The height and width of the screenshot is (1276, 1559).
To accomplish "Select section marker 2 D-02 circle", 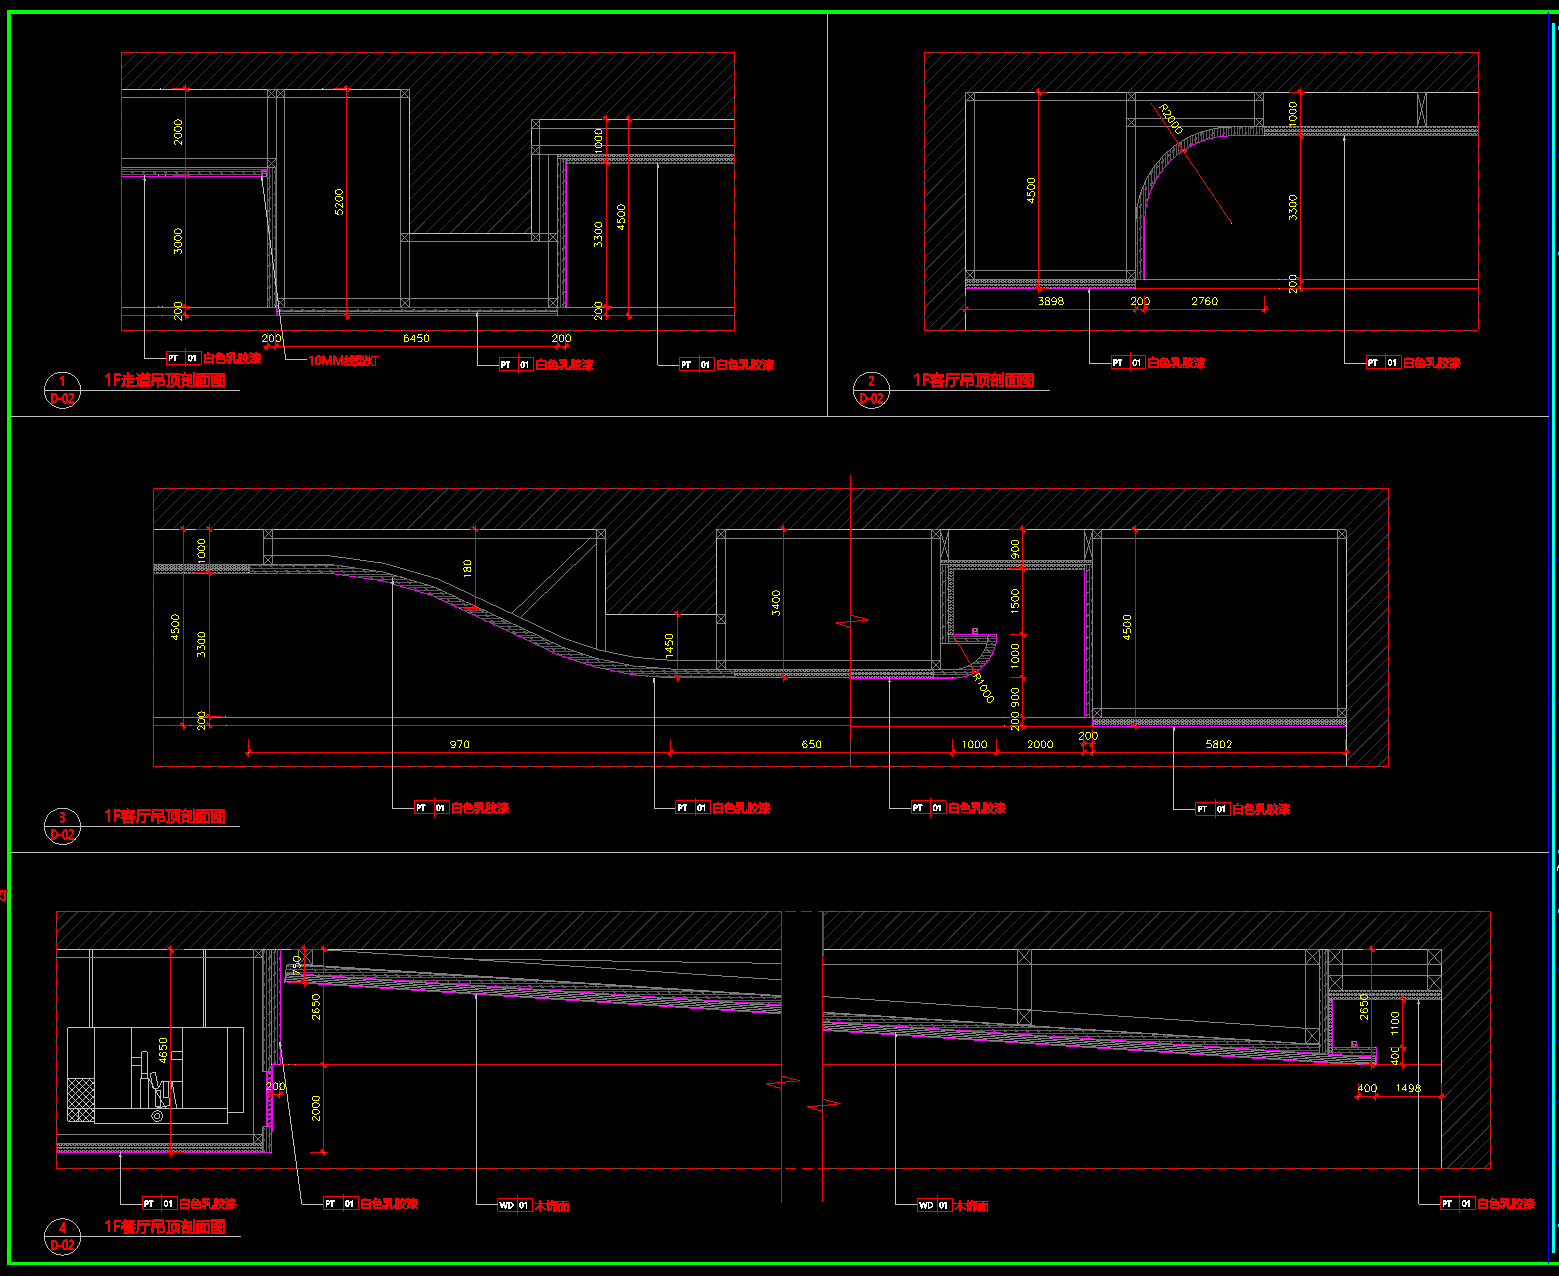I will [x=871, y=389].
